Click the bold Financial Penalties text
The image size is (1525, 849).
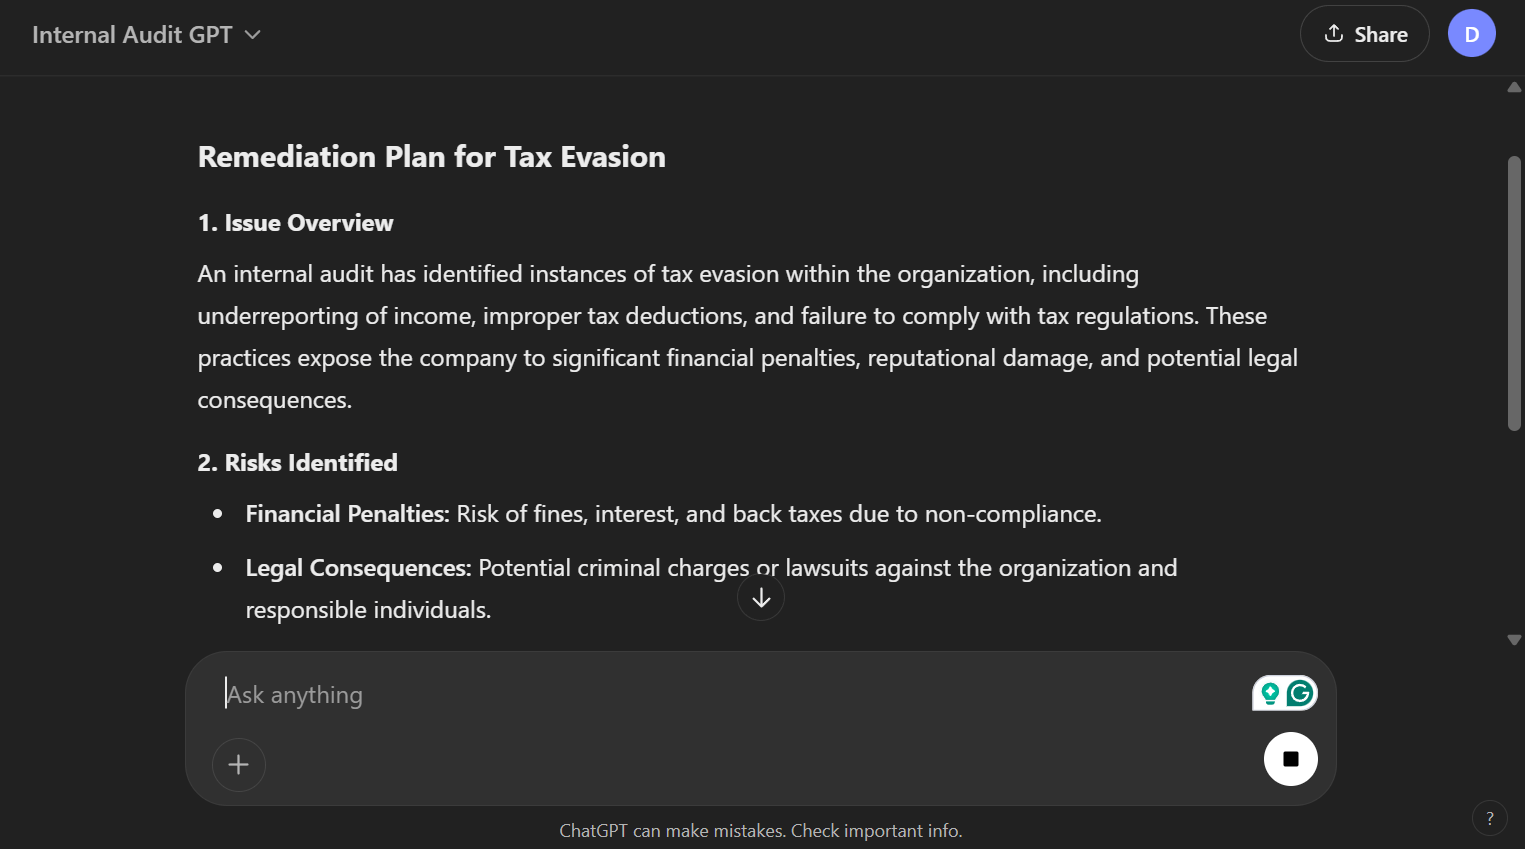347,514
